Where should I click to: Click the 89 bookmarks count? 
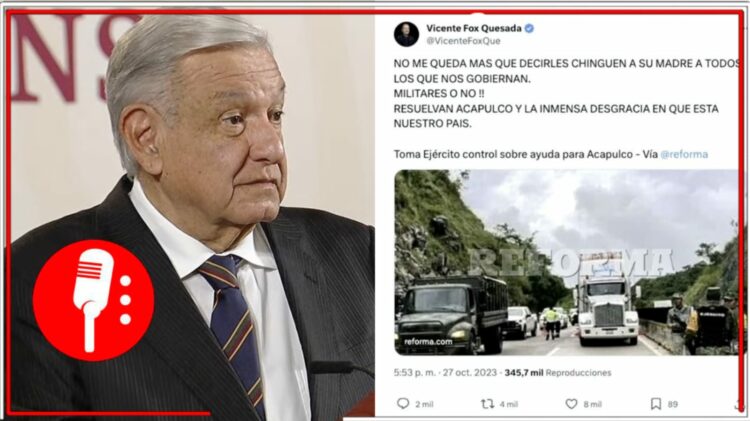673,405
